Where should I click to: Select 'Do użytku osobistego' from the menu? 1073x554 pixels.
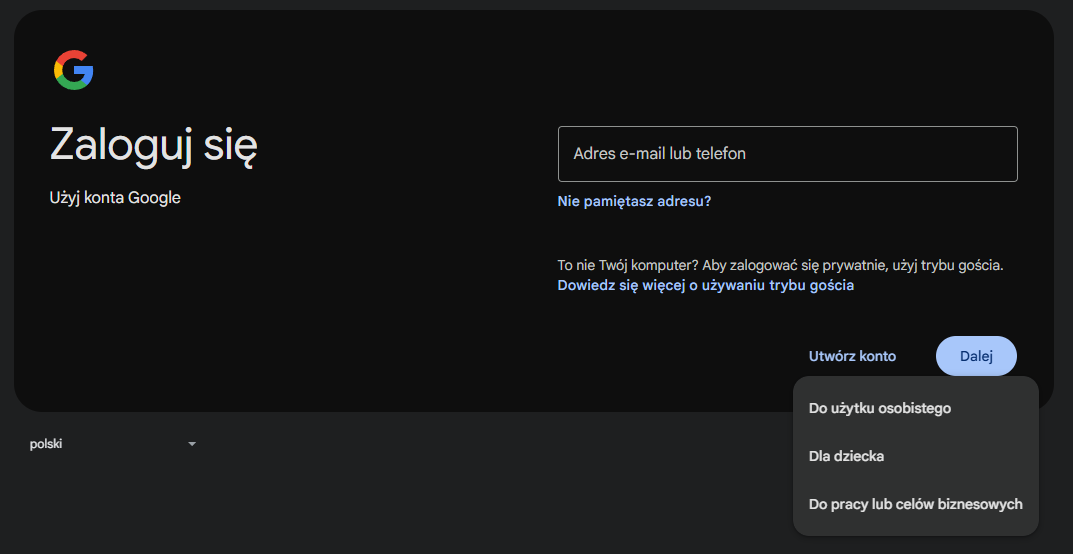[879, 408]
